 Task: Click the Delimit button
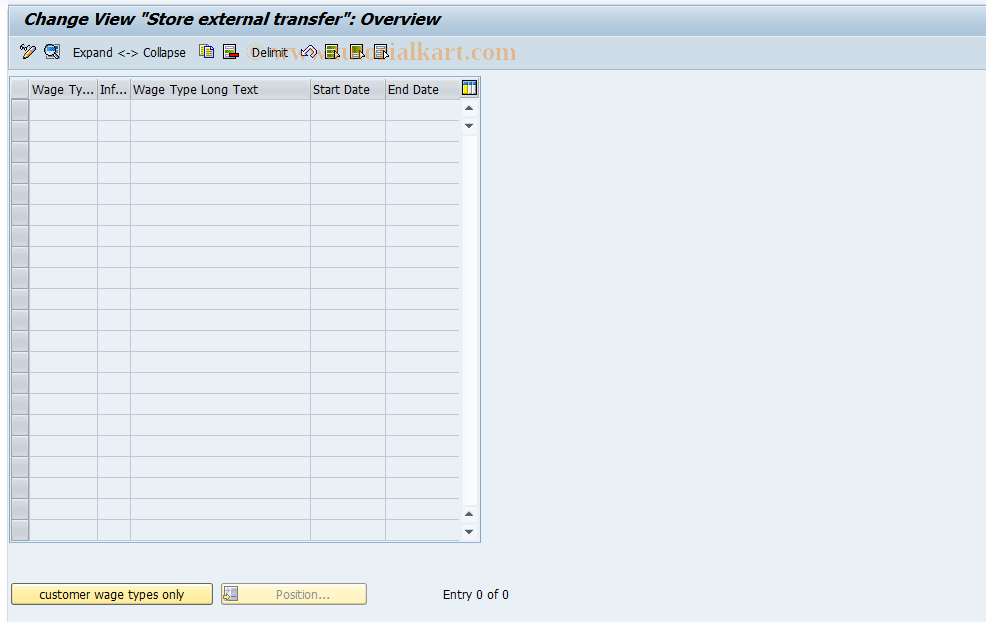point(270,53)
